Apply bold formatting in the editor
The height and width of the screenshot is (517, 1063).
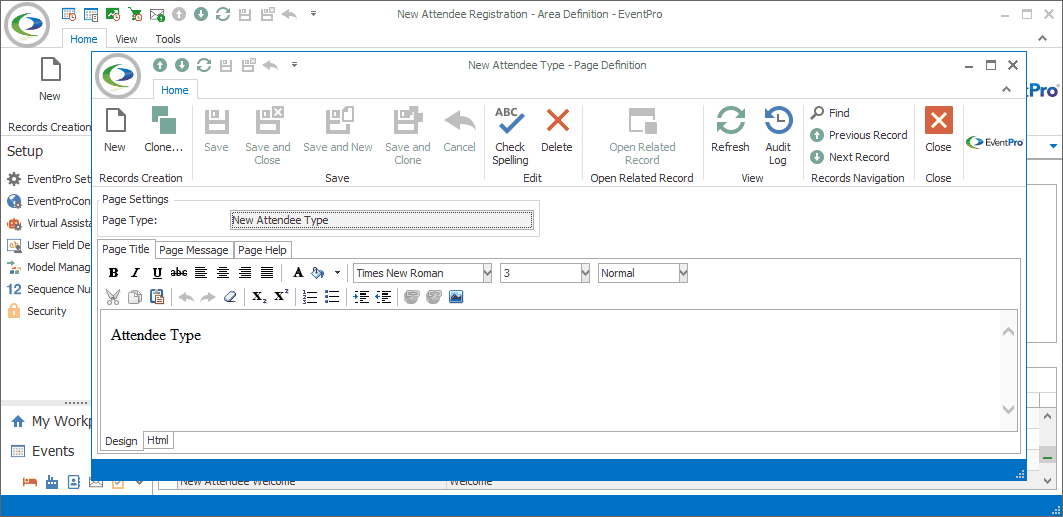click(x=114, y=273)
